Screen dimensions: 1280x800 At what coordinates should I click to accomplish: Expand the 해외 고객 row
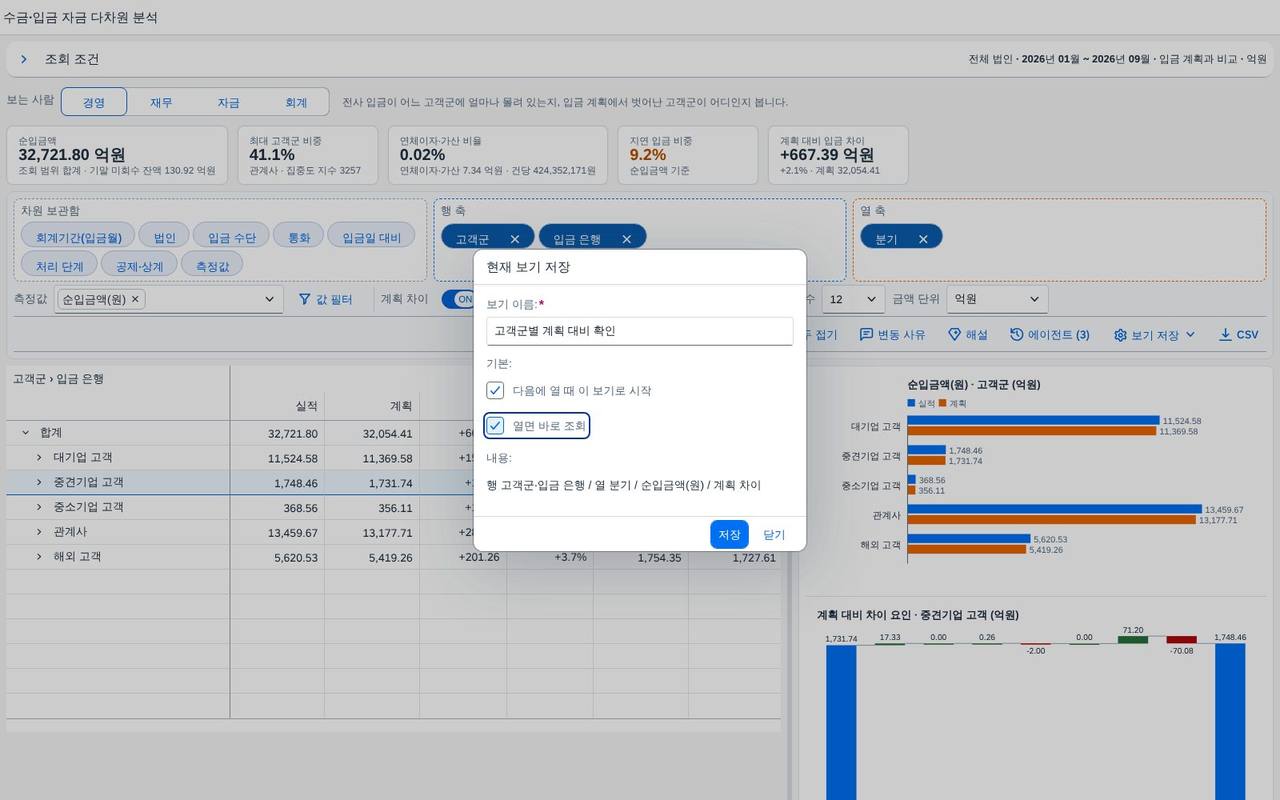coord(39,556)
